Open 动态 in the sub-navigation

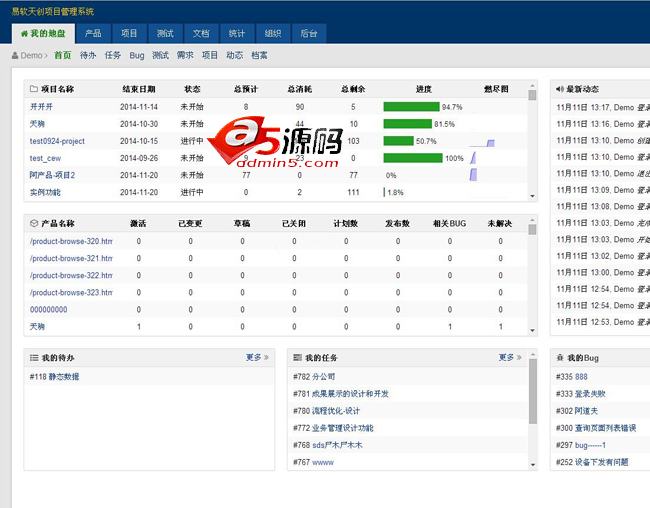[235, 55]
